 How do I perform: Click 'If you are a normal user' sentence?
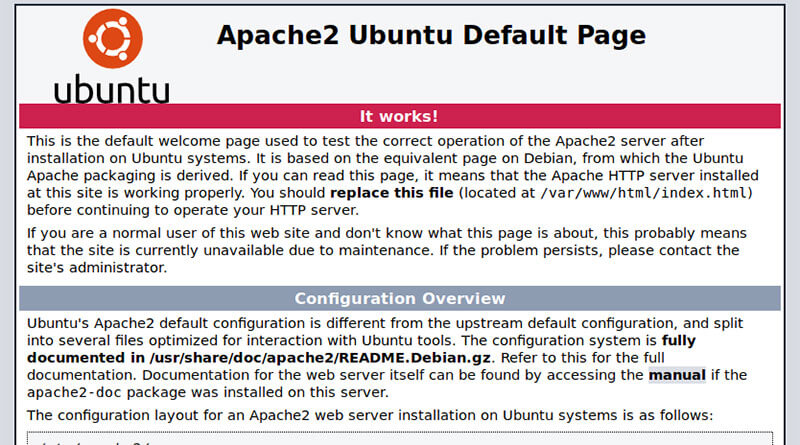click(387, 233)
